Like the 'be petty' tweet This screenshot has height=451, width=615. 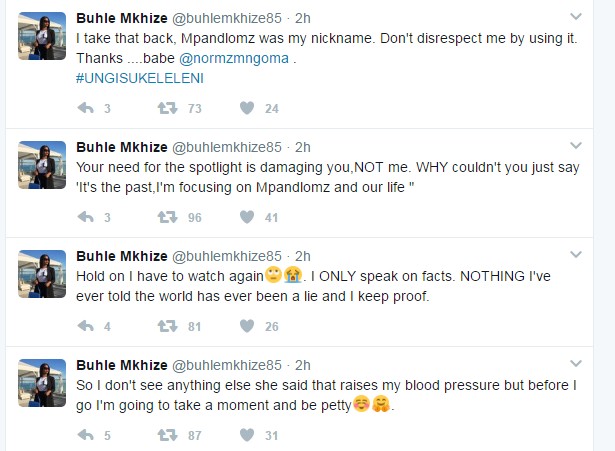tap(246, 434)
